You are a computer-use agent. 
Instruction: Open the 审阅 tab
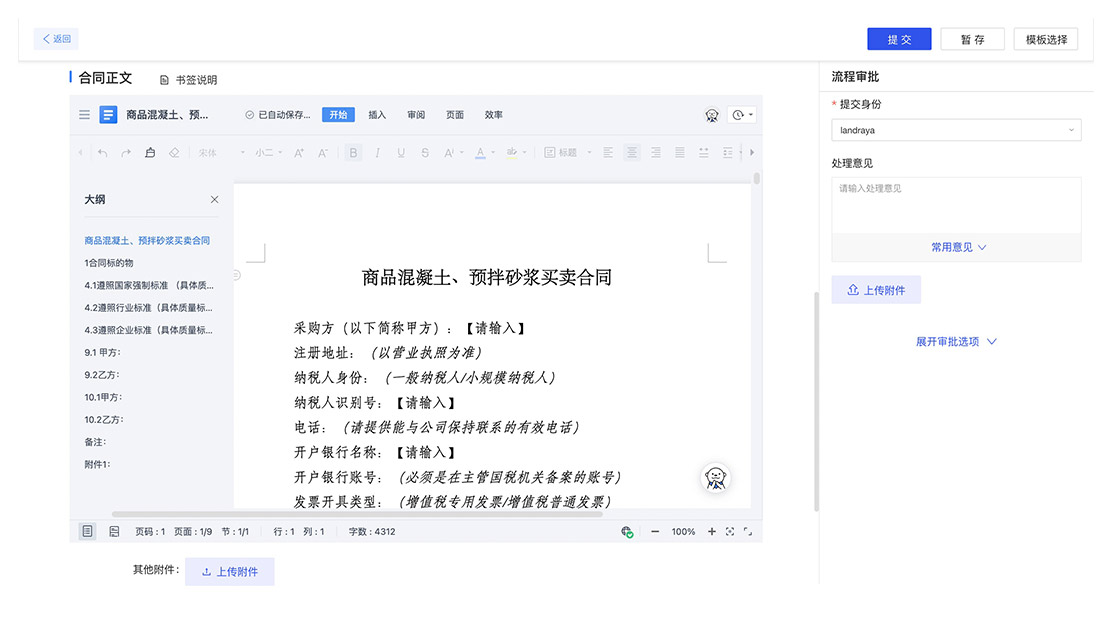pos(416,115)
